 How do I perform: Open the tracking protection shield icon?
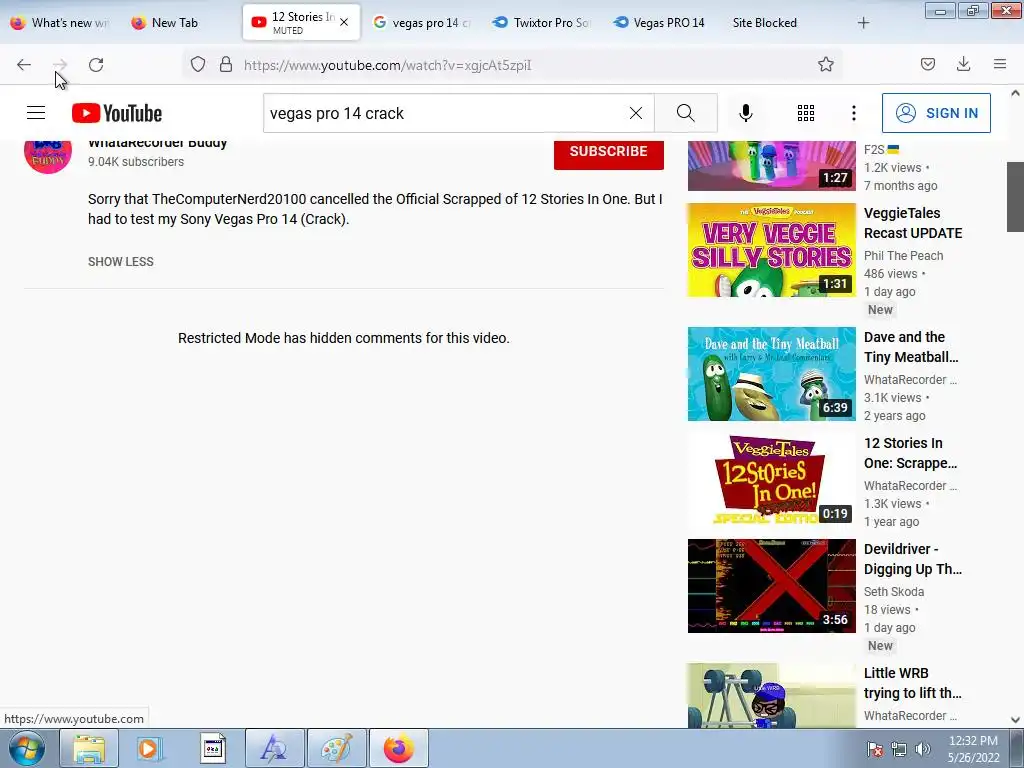198,64
